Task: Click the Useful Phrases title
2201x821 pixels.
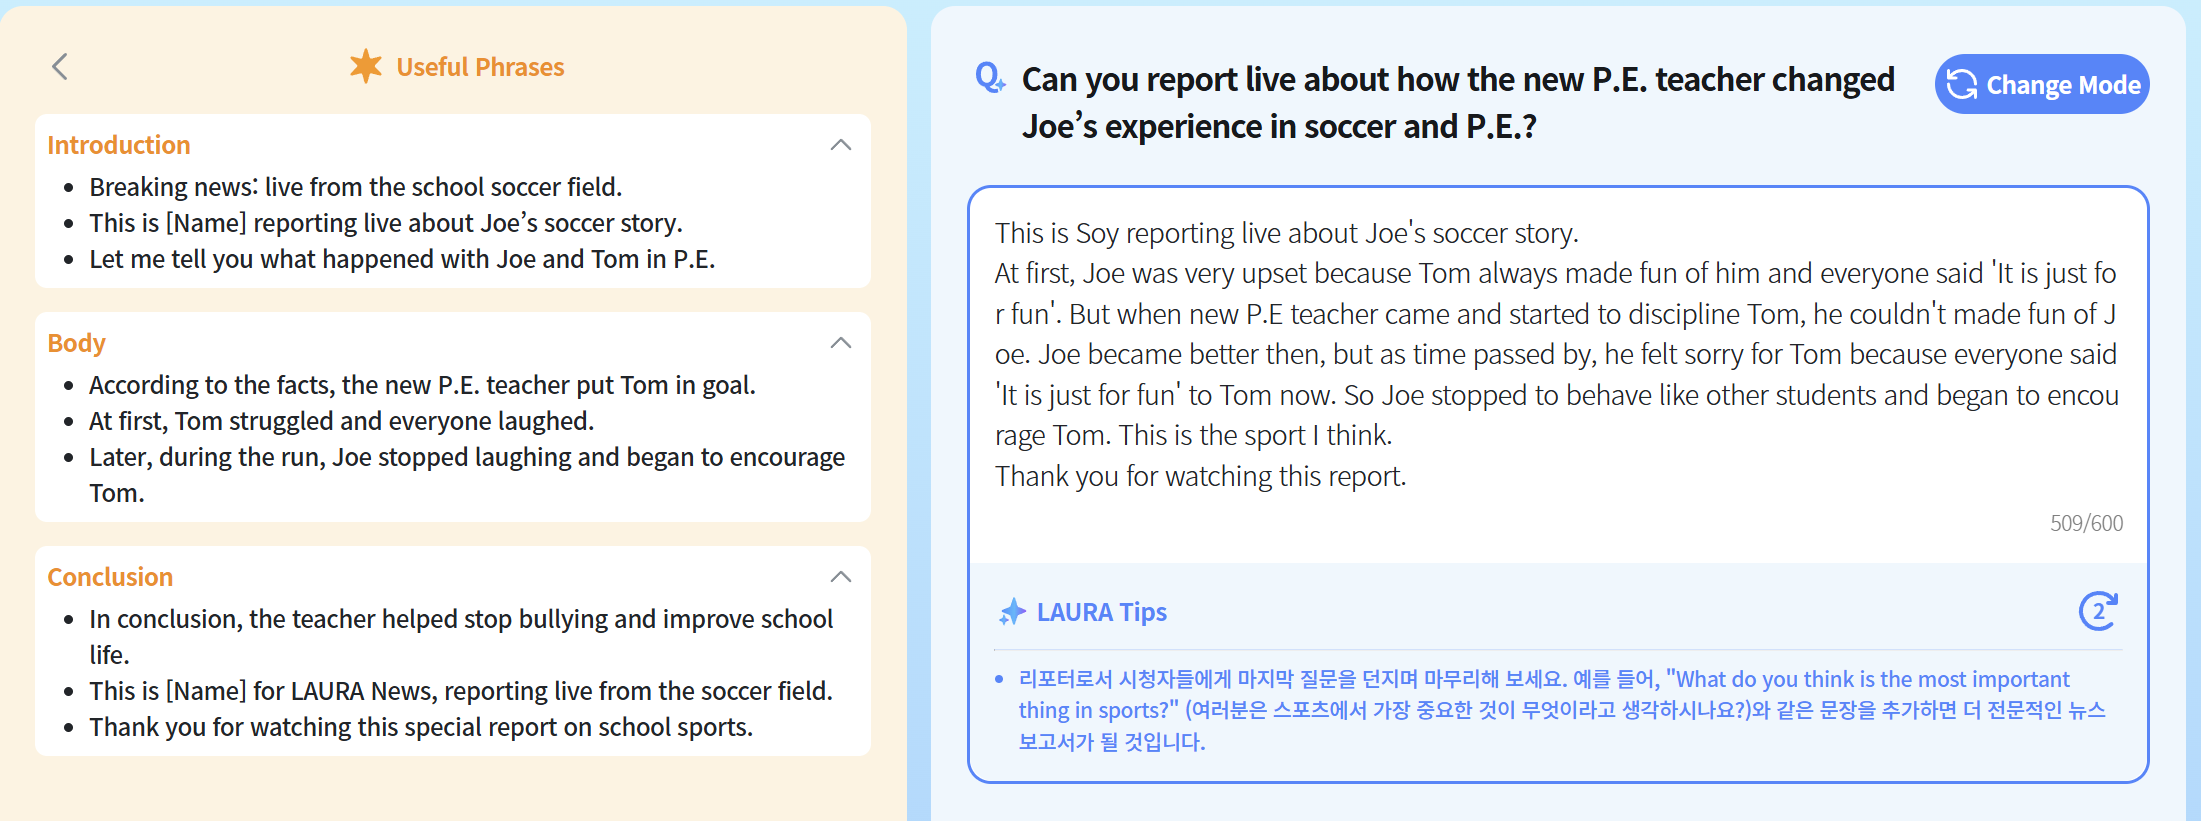Action: [480, 67]
